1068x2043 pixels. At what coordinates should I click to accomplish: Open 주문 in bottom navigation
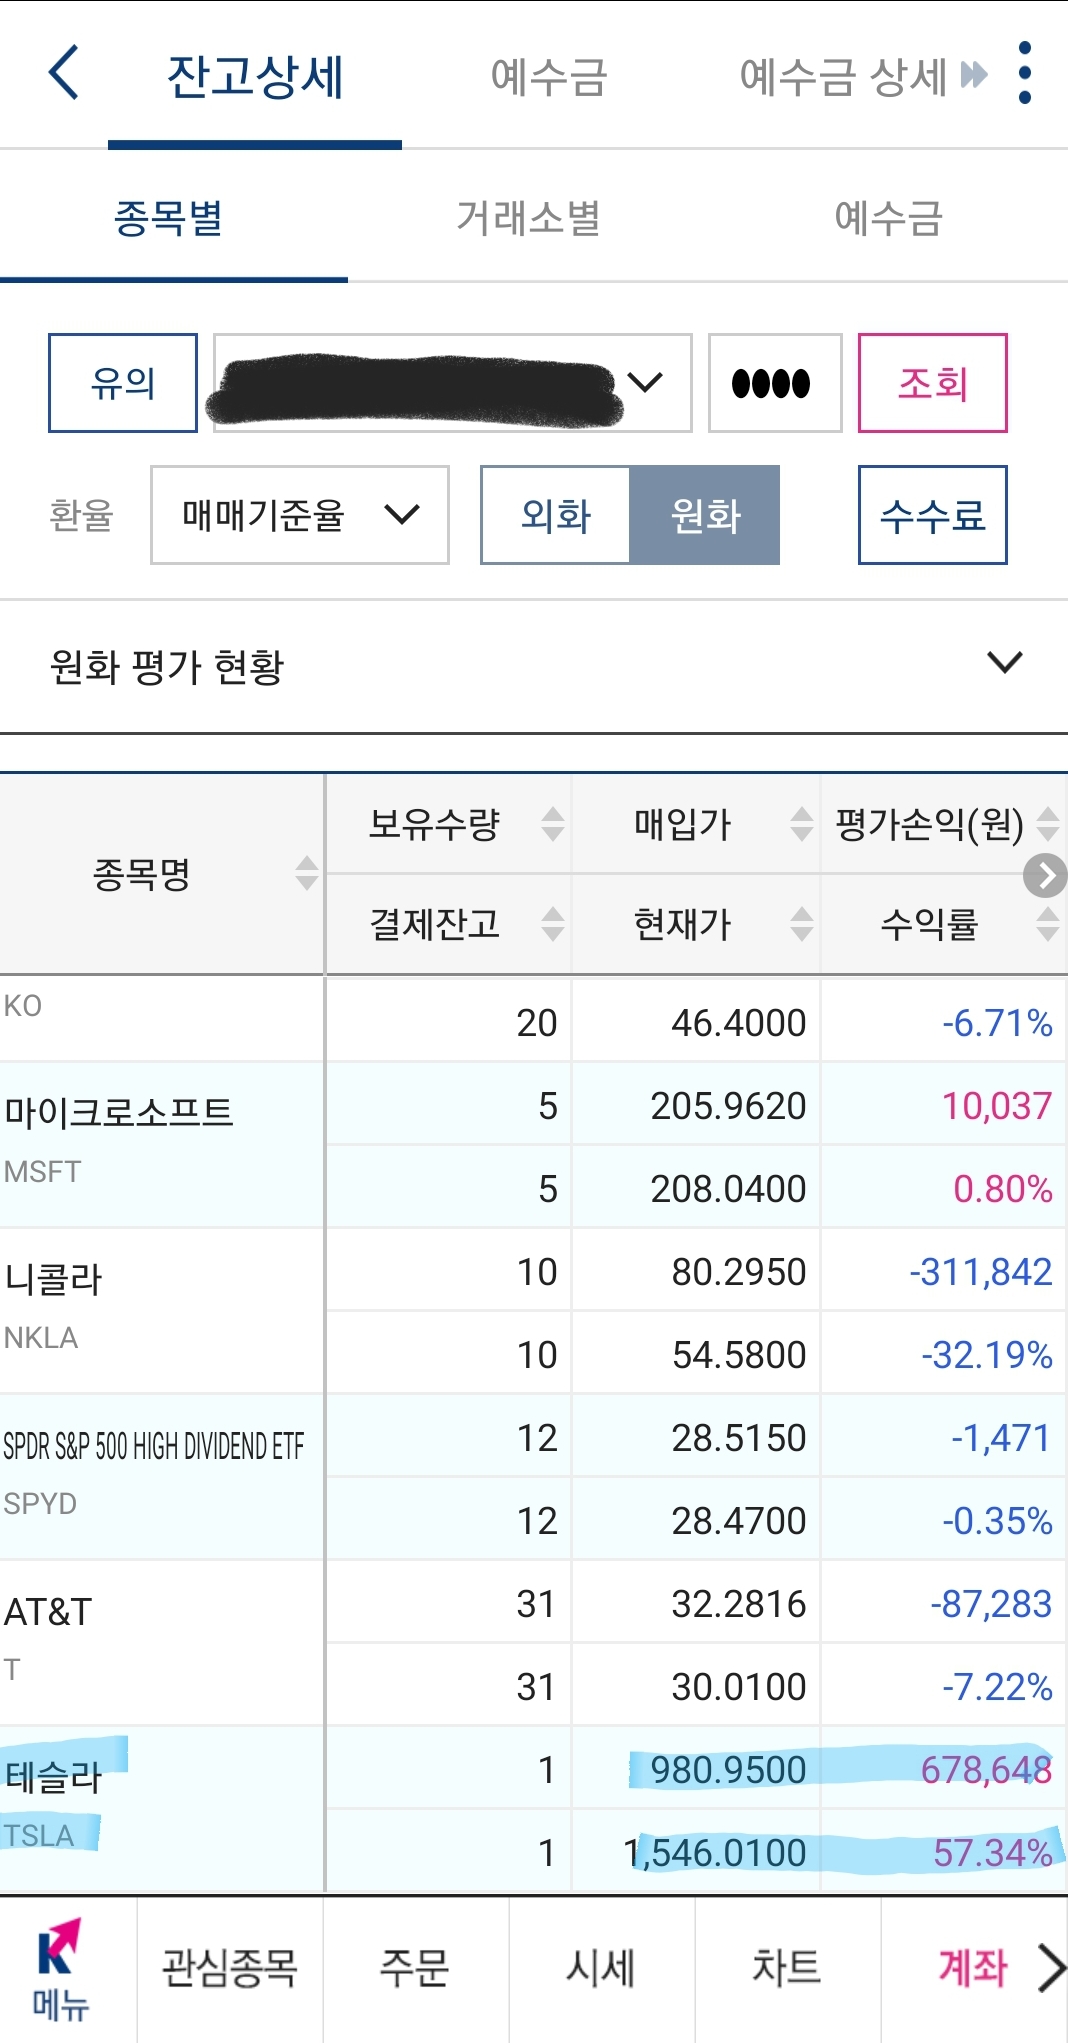point(415,1968)
